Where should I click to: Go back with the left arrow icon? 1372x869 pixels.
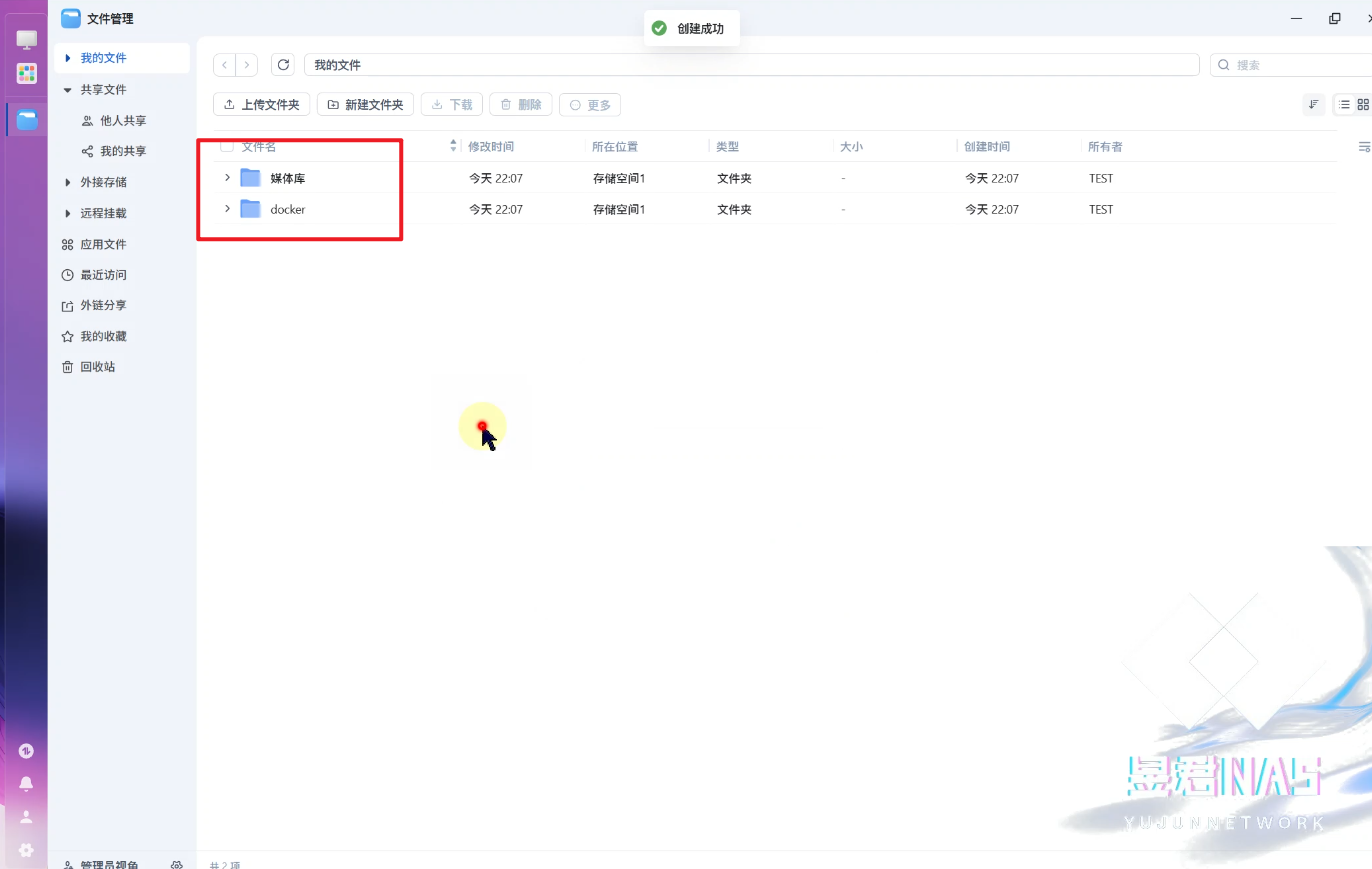coord(225,65)
